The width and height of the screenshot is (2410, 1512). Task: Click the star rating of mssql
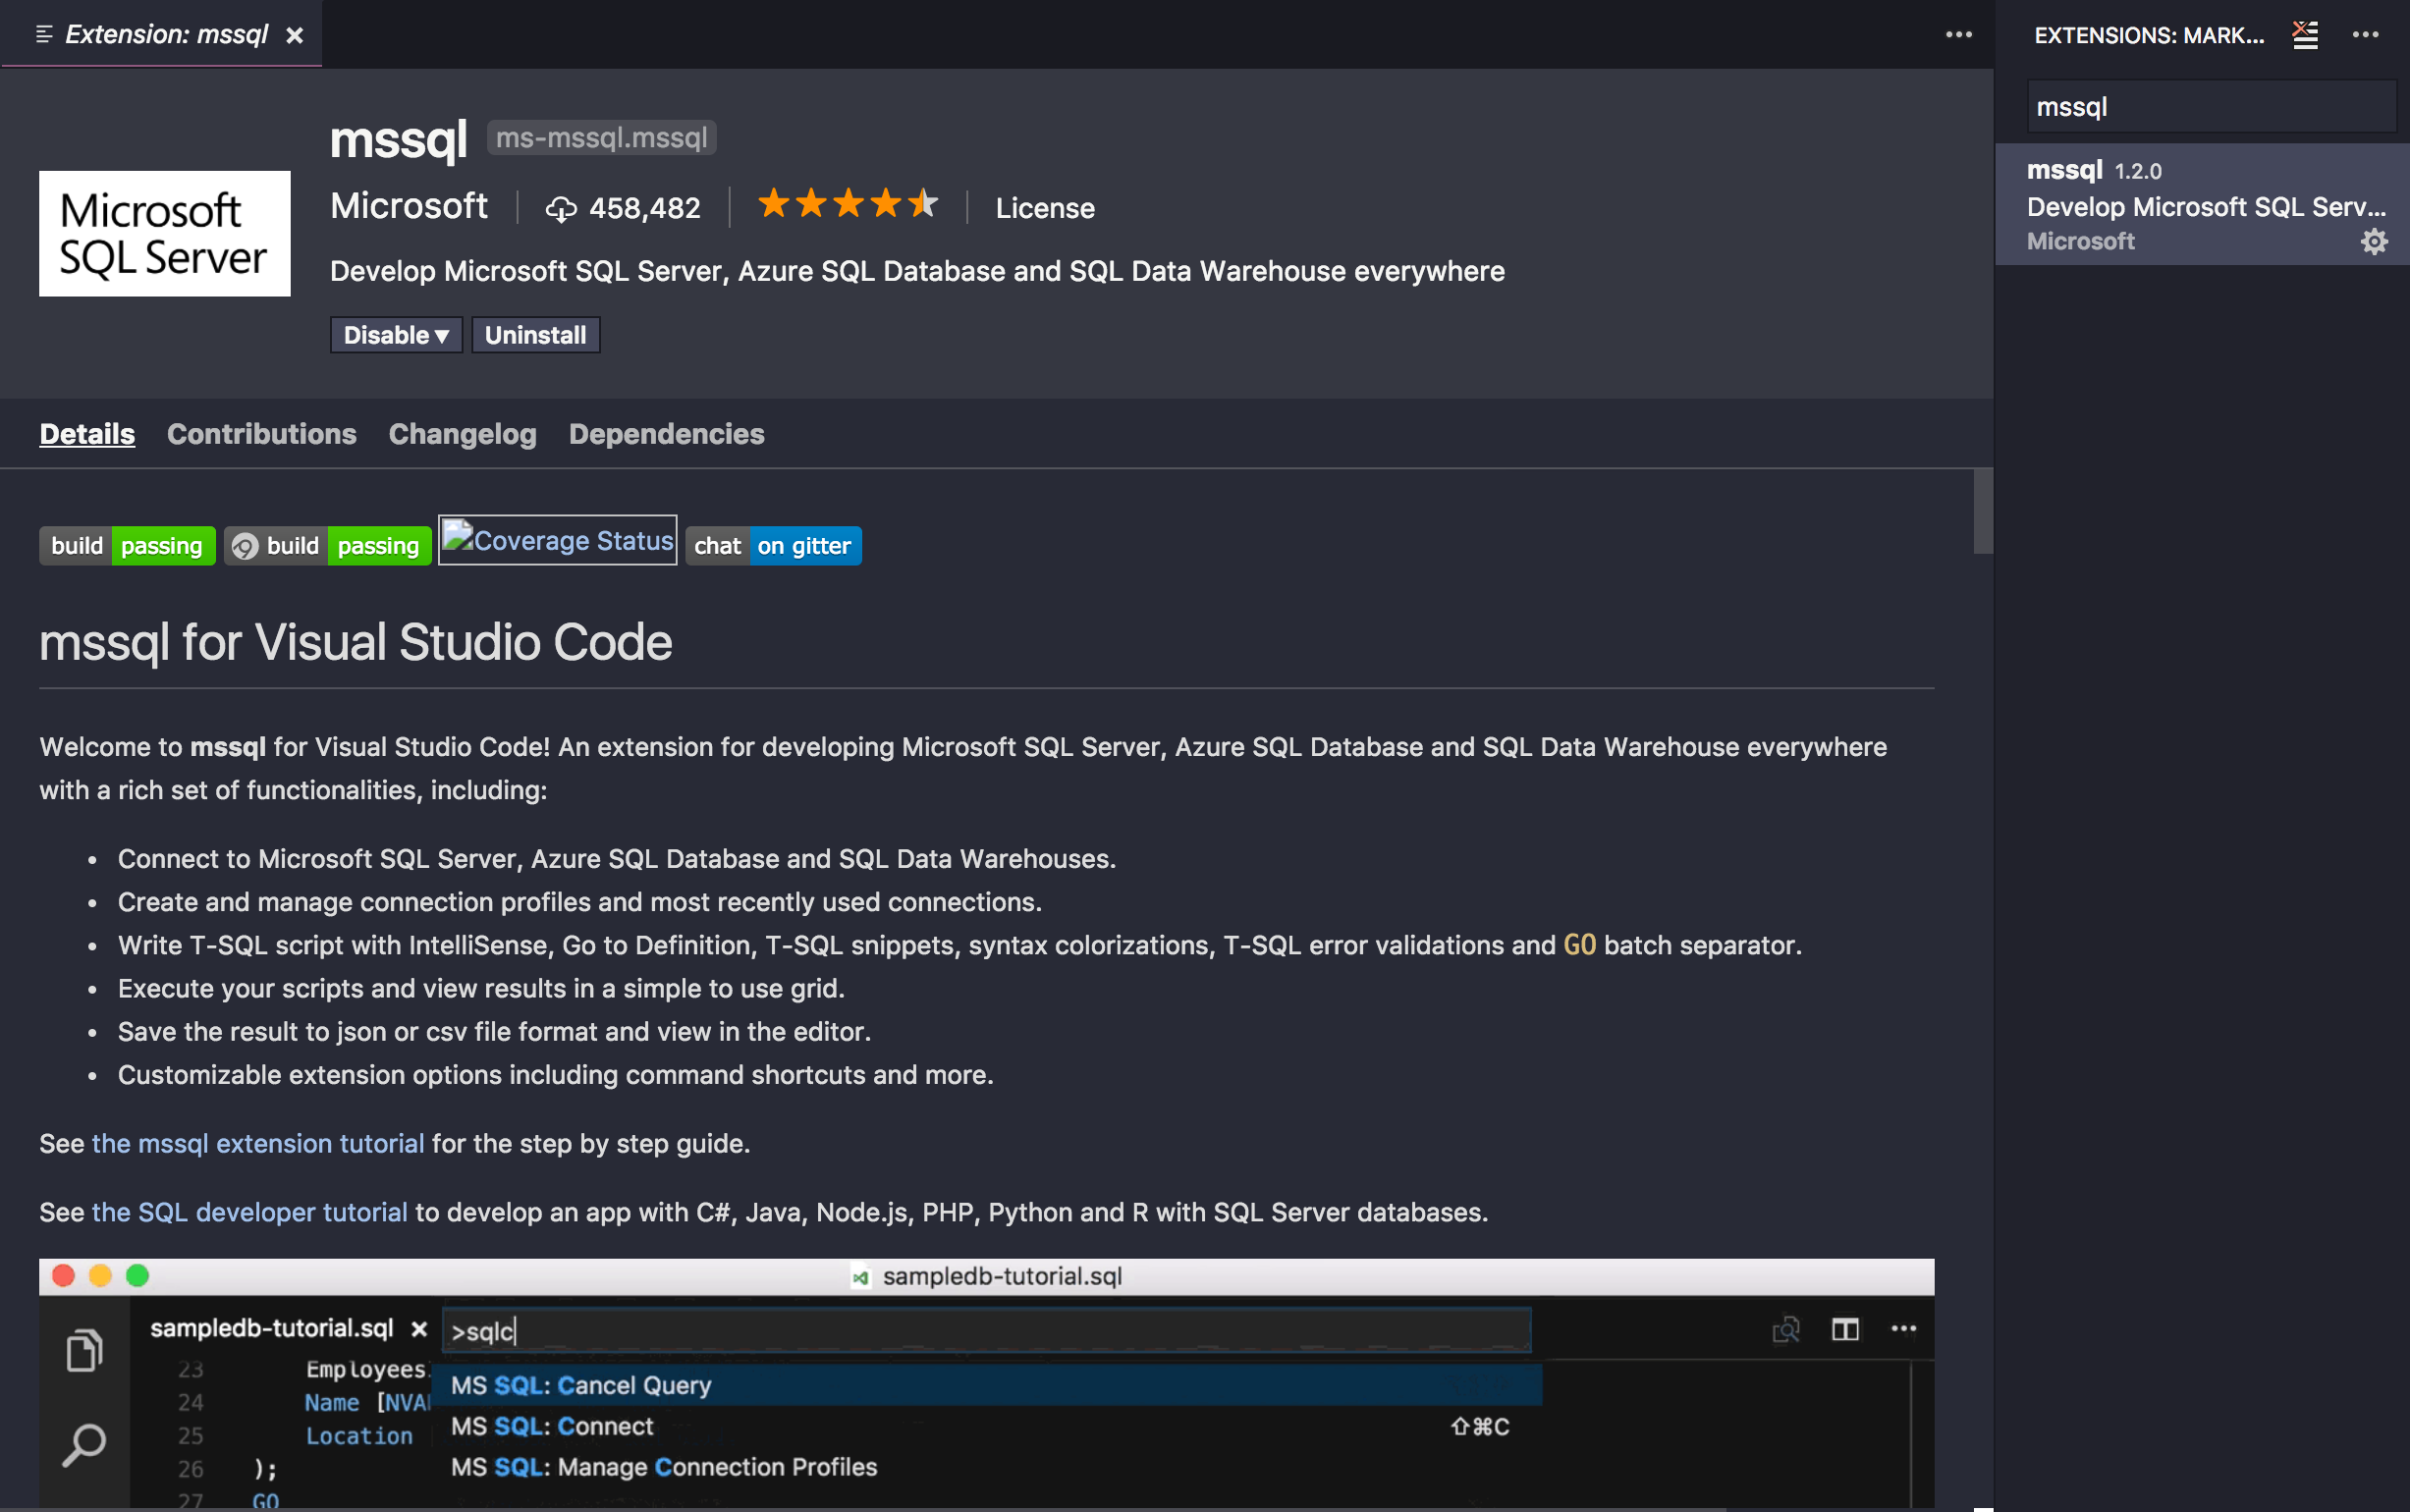point(847,206)
